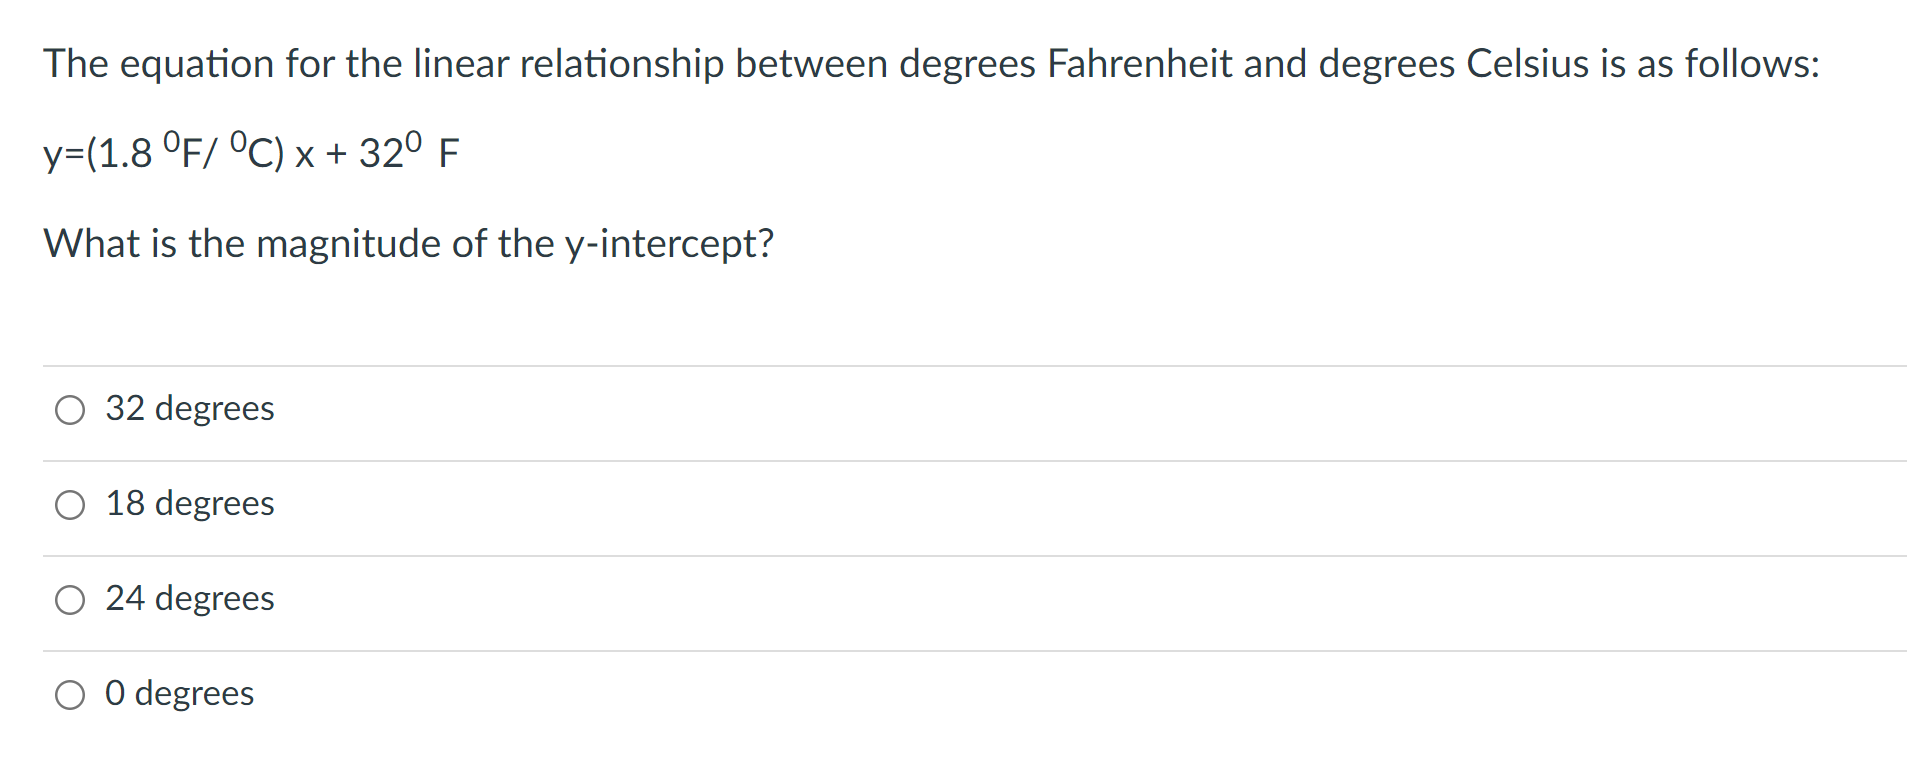
Task: Select the 24 degrees radio button
Action: coord(69,599)
